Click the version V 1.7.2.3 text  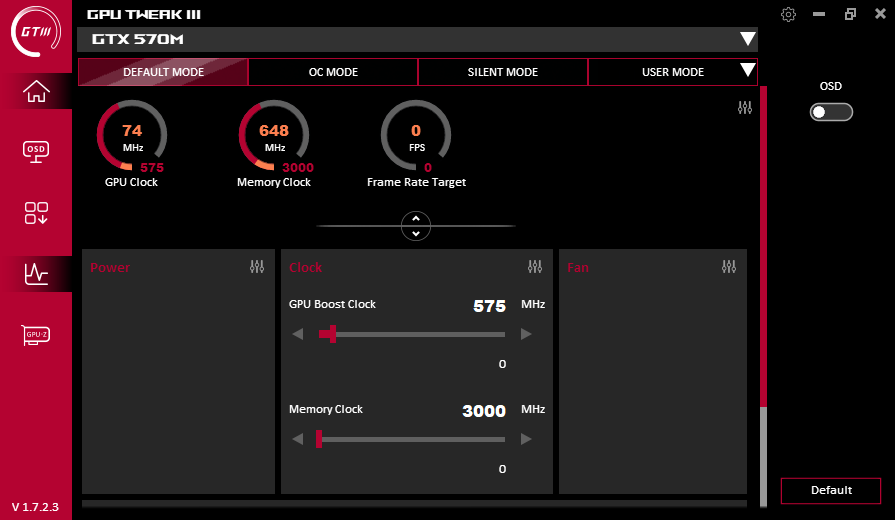[35, 507]
